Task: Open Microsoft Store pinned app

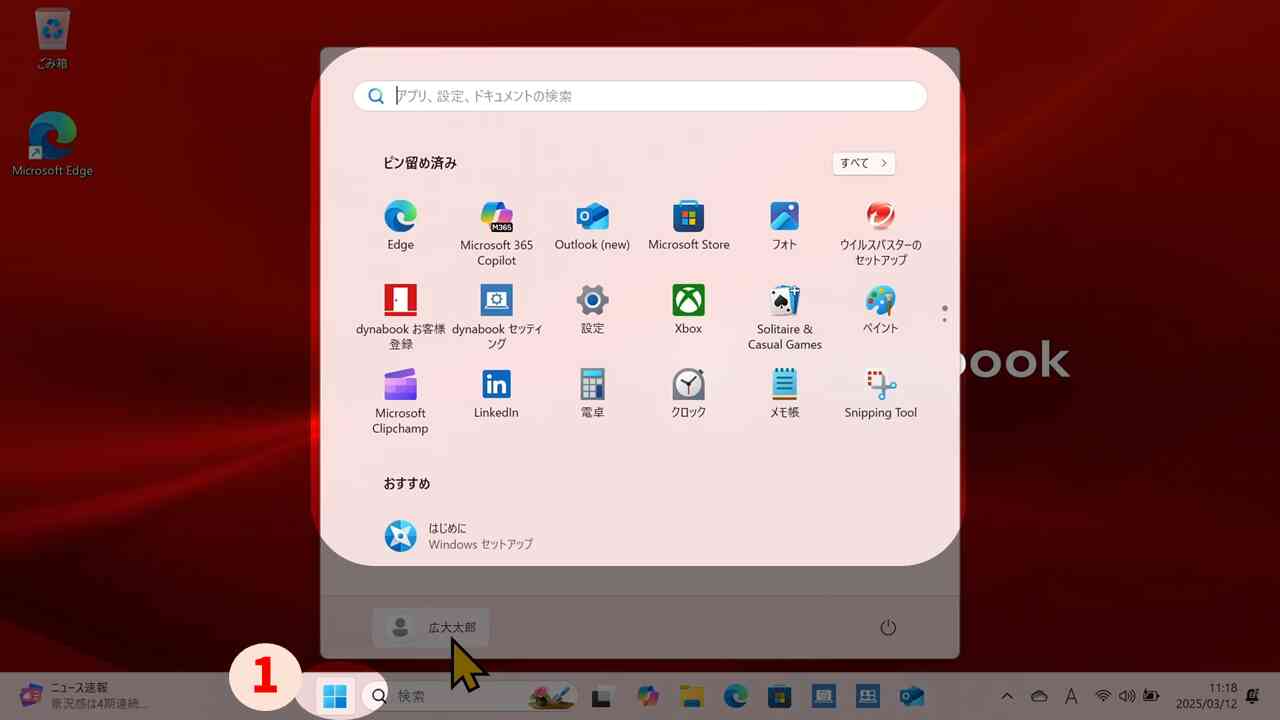Action: click(688, 226)
